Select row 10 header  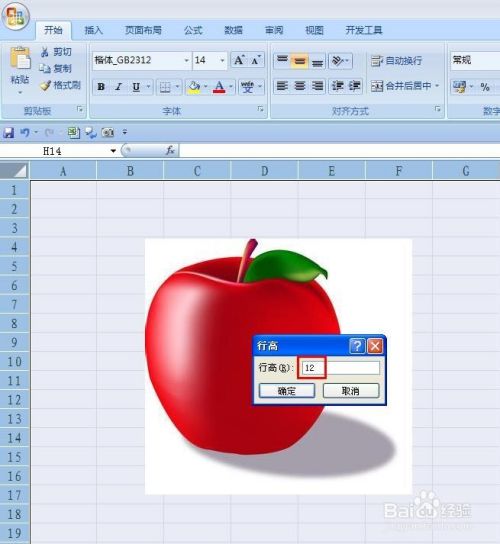click(x=14, y=362)
